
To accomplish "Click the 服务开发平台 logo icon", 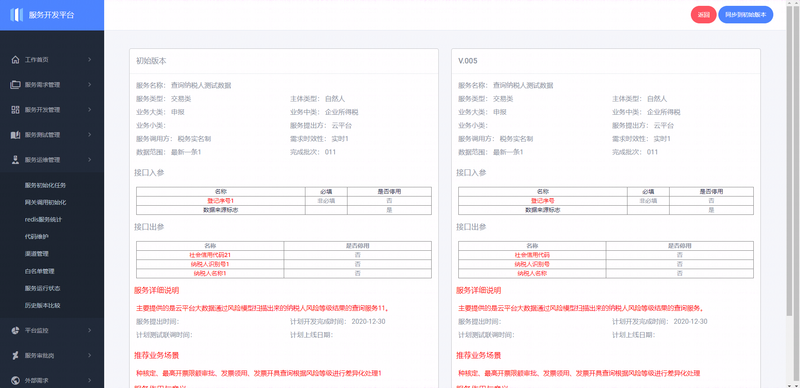I will (x=16, y=15).
